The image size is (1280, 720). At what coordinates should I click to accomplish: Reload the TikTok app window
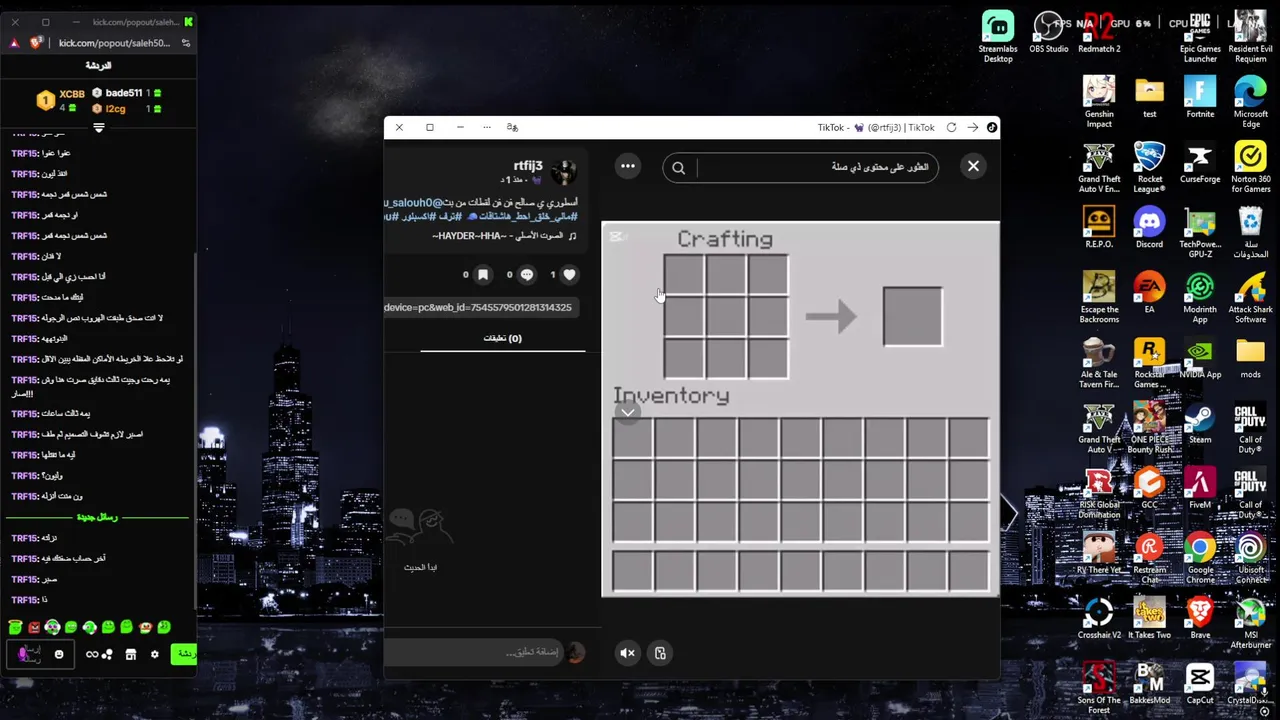coord(951,127)
